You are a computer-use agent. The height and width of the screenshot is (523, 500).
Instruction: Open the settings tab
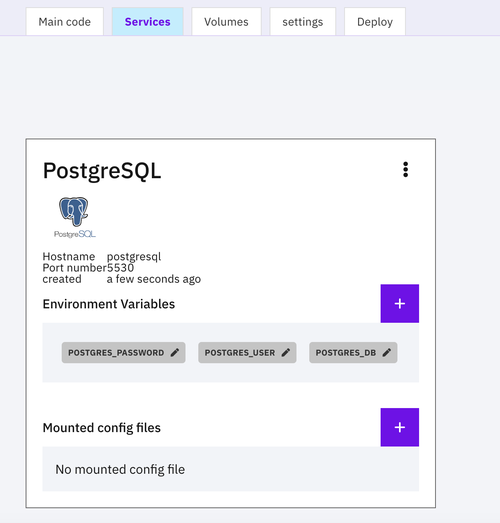(x=303, y=22)
